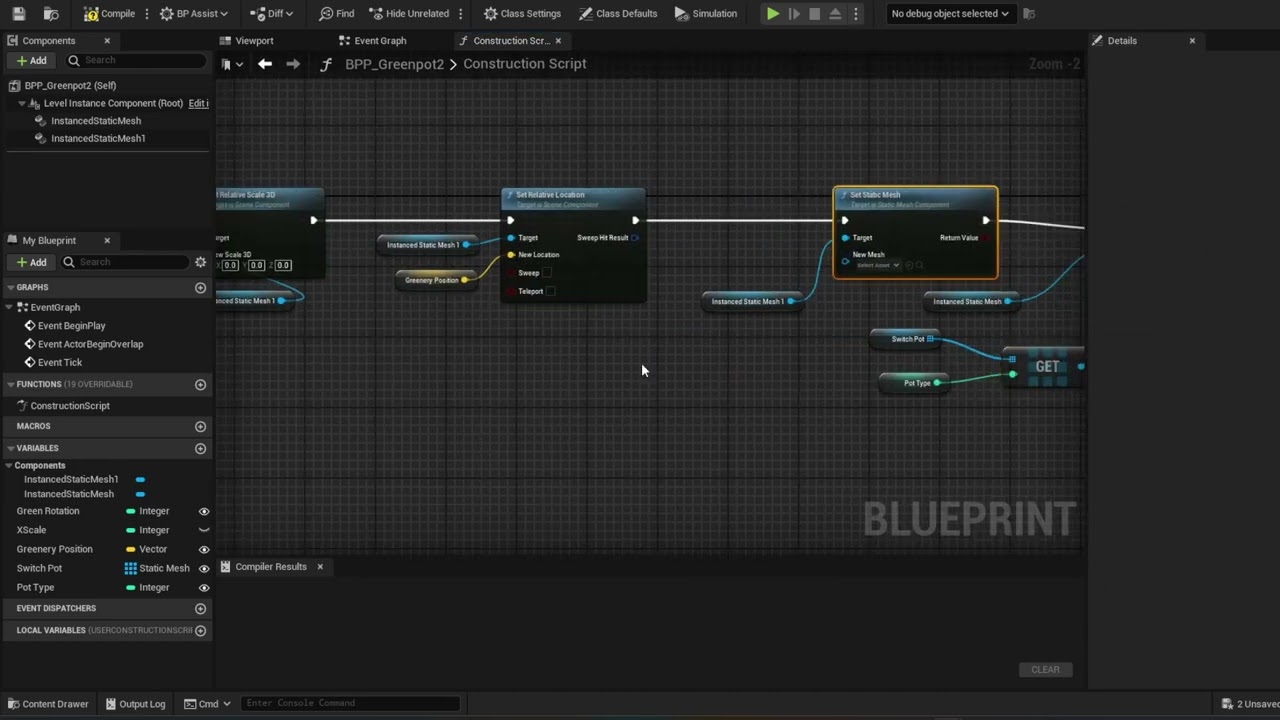1280x720 pixels.
Task: Open compile options menu dots
Action: (147, 14)
